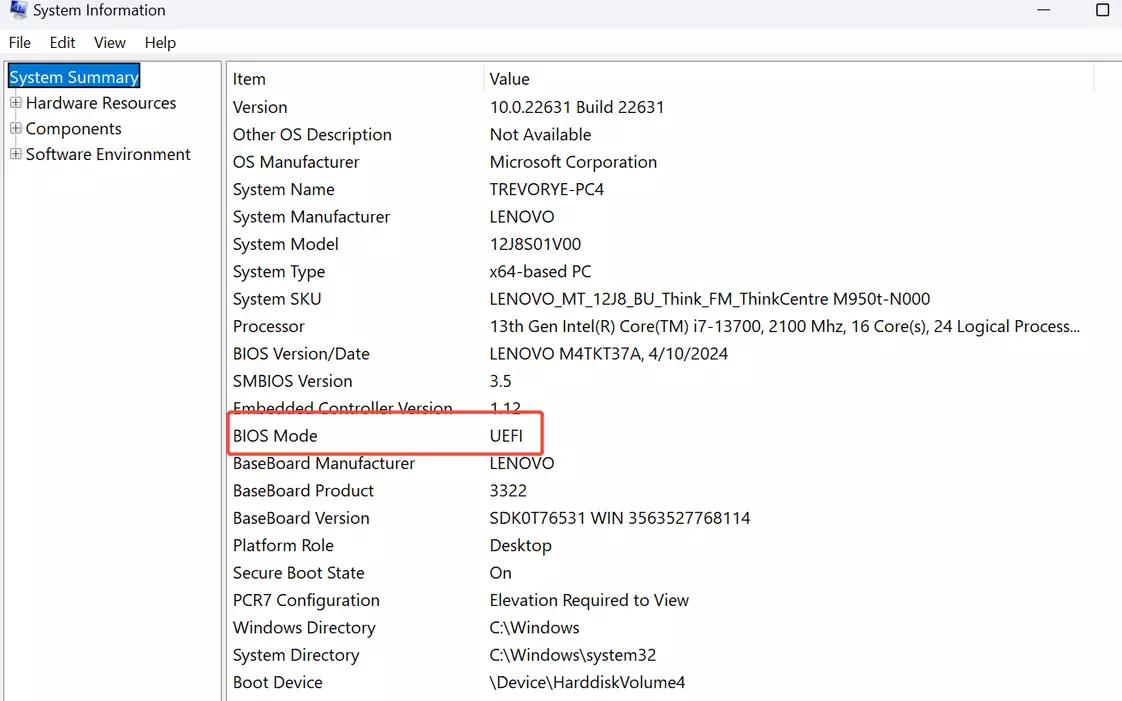This screenshot has height=701, width=1122.
Task: Select the System Model row
Action: point(285,244)
